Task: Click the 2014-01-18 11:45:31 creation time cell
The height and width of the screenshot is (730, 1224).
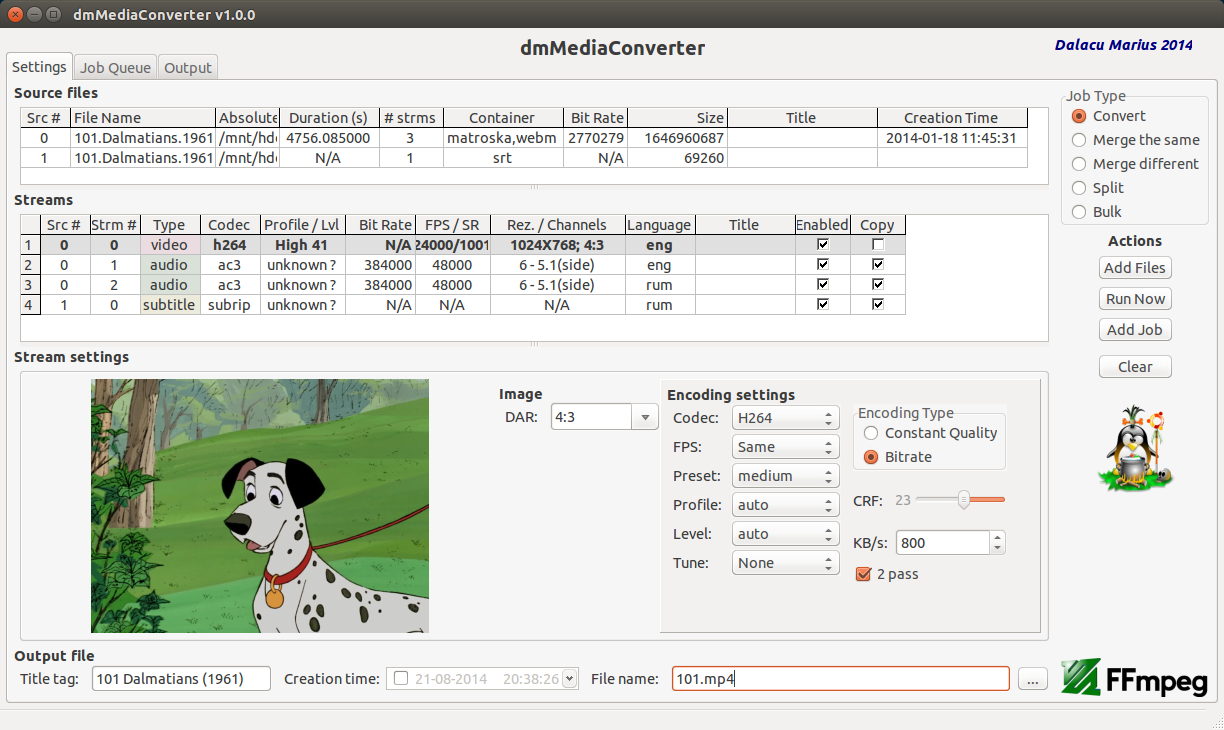Action: click(952, 138)
